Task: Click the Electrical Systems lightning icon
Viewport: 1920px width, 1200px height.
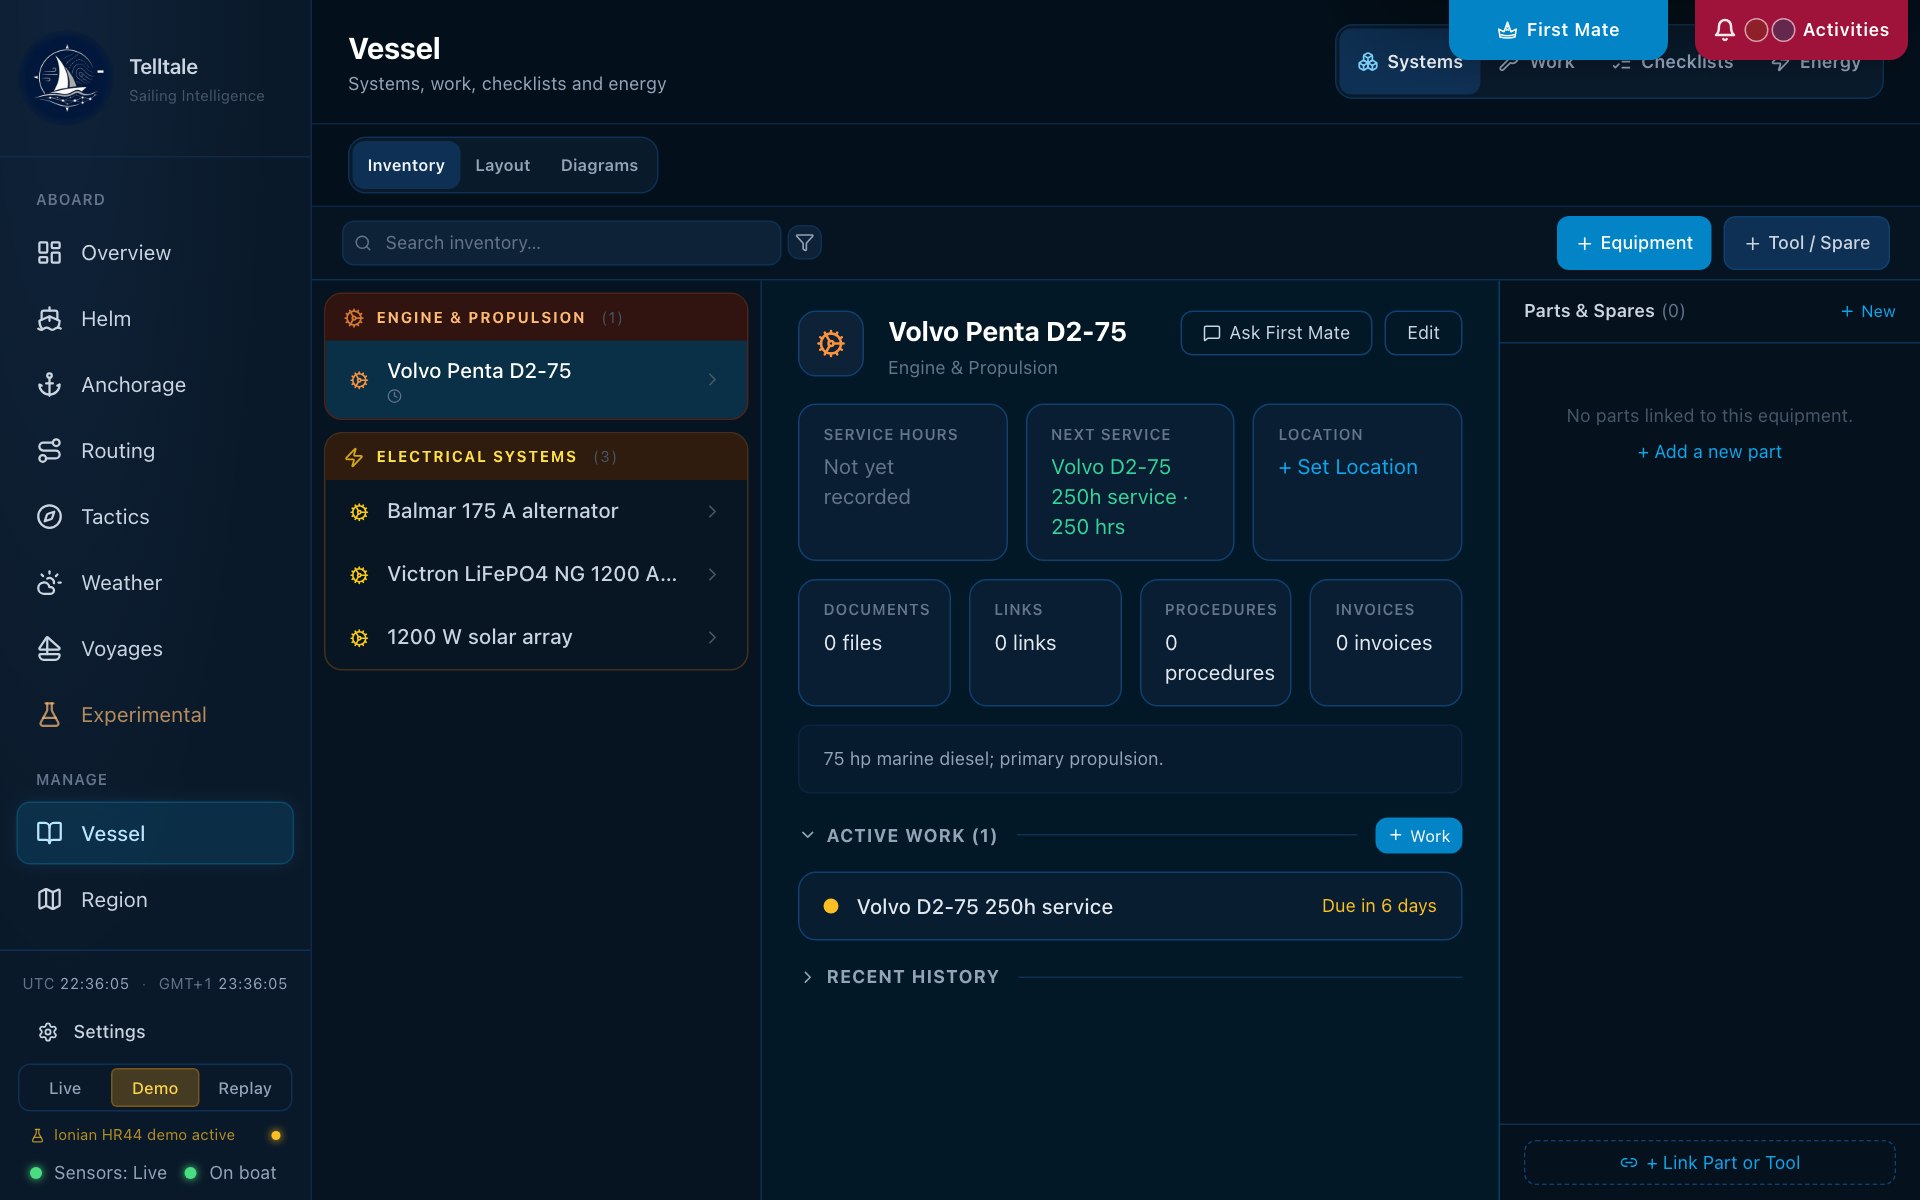Action: pos(354,457)
